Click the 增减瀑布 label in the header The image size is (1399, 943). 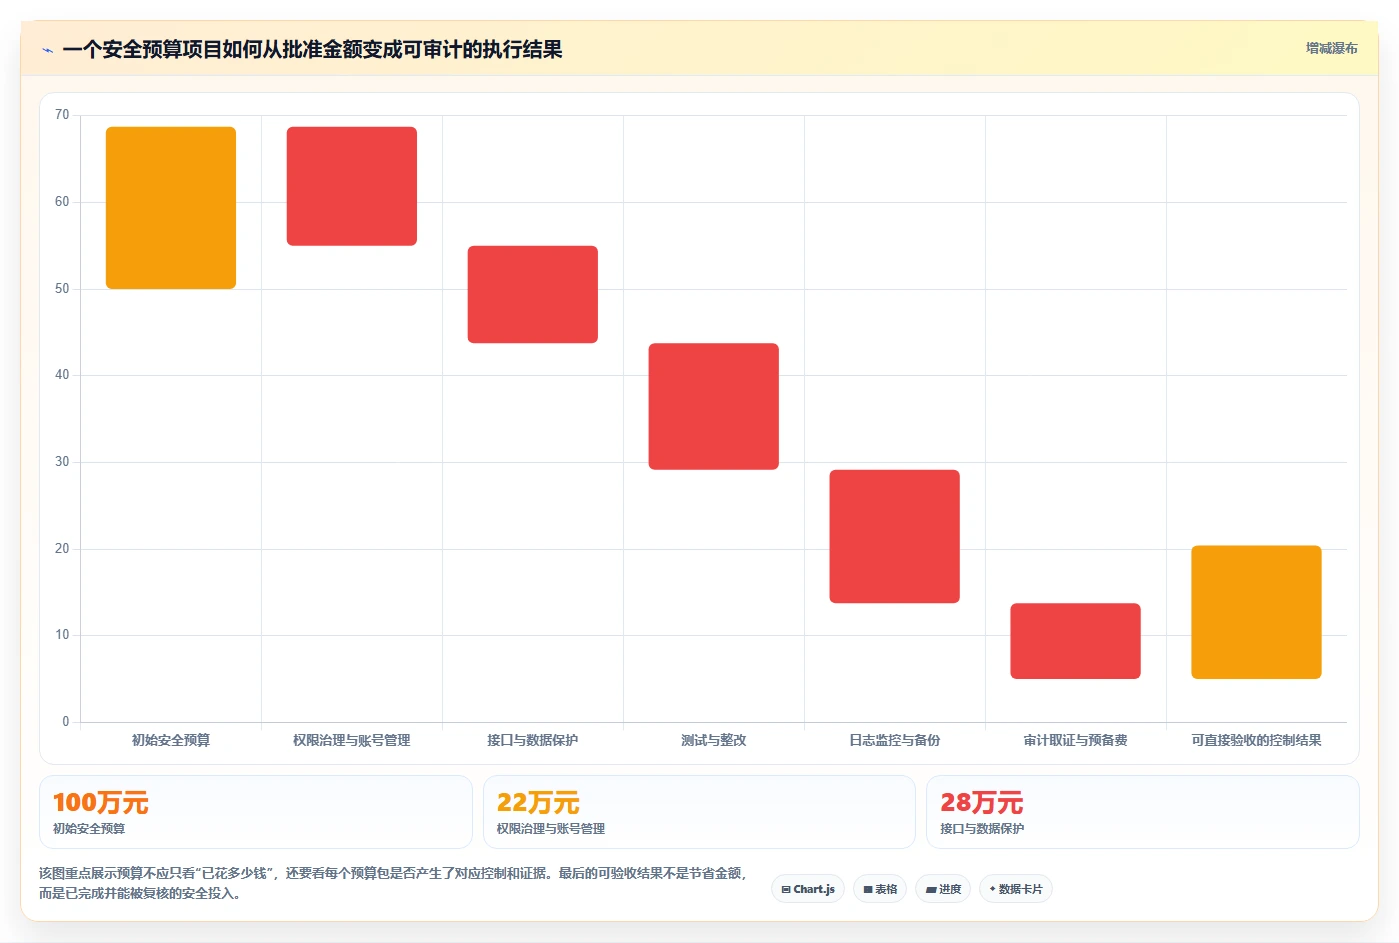1331,48
